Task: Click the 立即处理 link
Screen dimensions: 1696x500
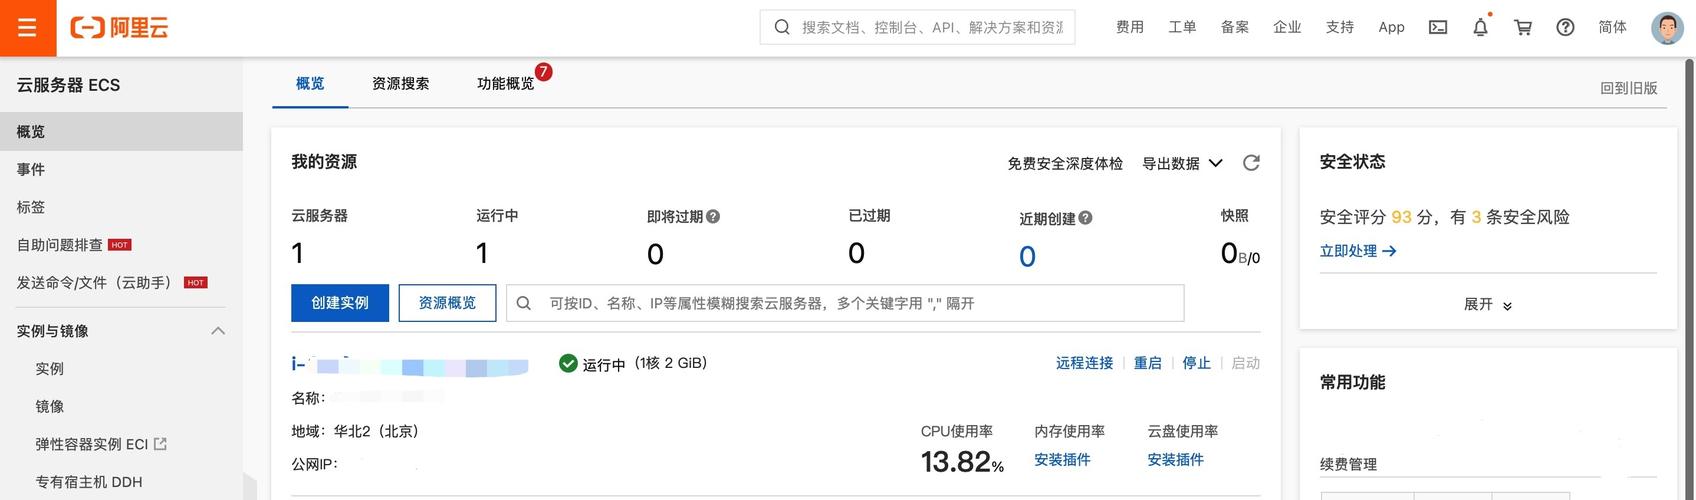Action: pyautogui.click(x=1348, y=251)
